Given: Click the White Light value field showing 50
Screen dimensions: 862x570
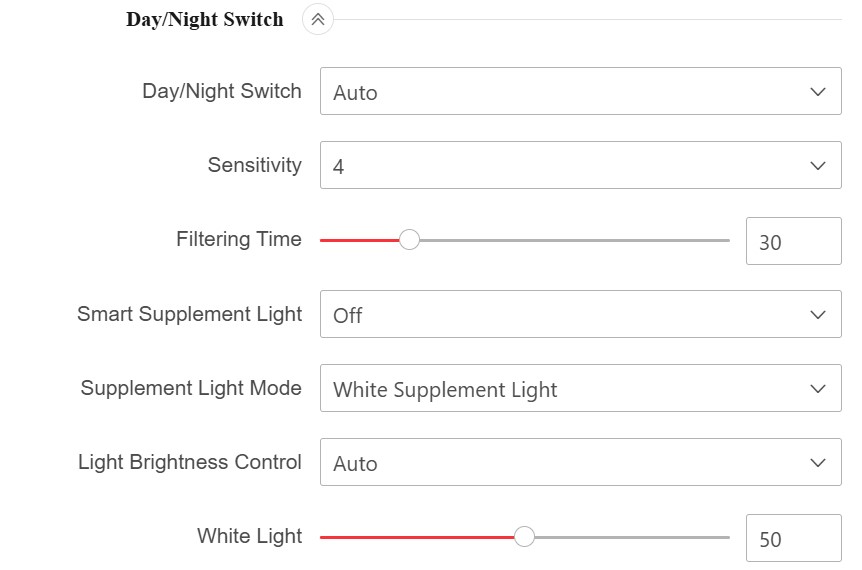Looking at the screenshot, I should 793,538.
